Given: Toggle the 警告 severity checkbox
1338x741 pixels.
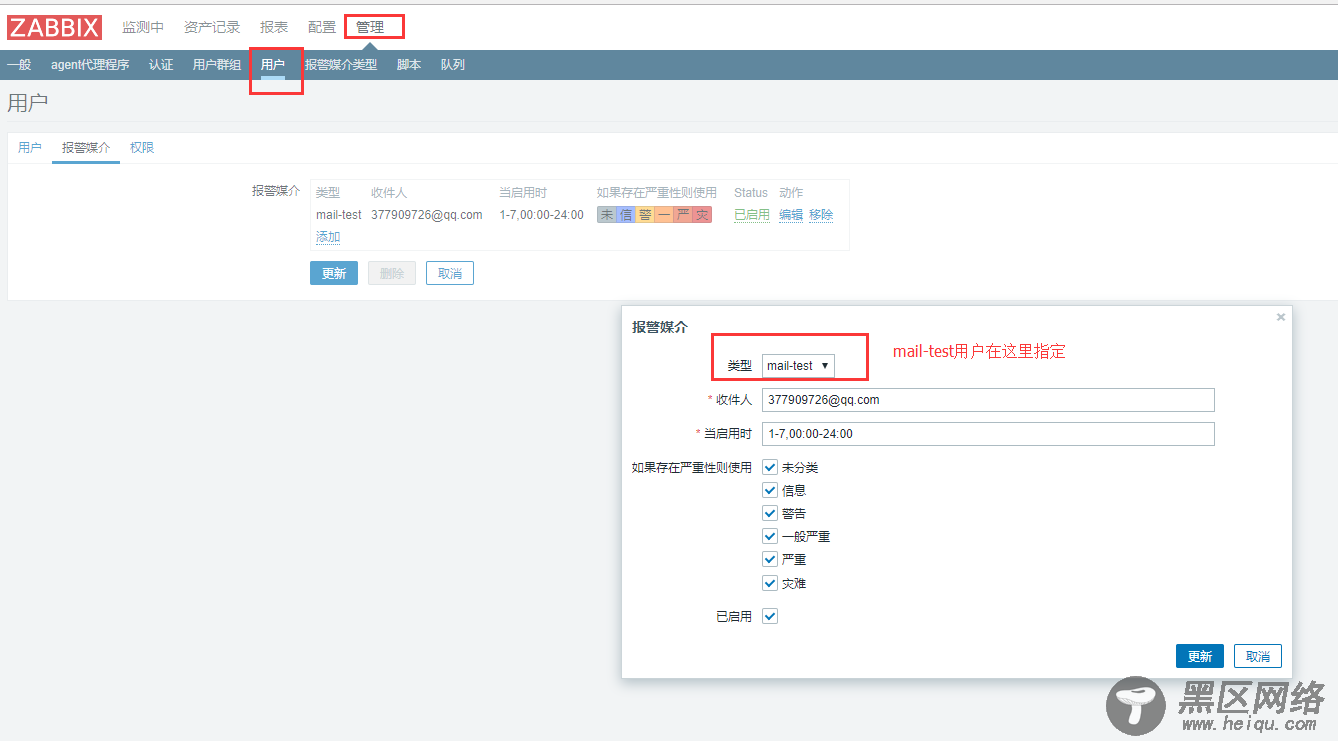Looking at the screenshot, I should [x=770, y=513].
